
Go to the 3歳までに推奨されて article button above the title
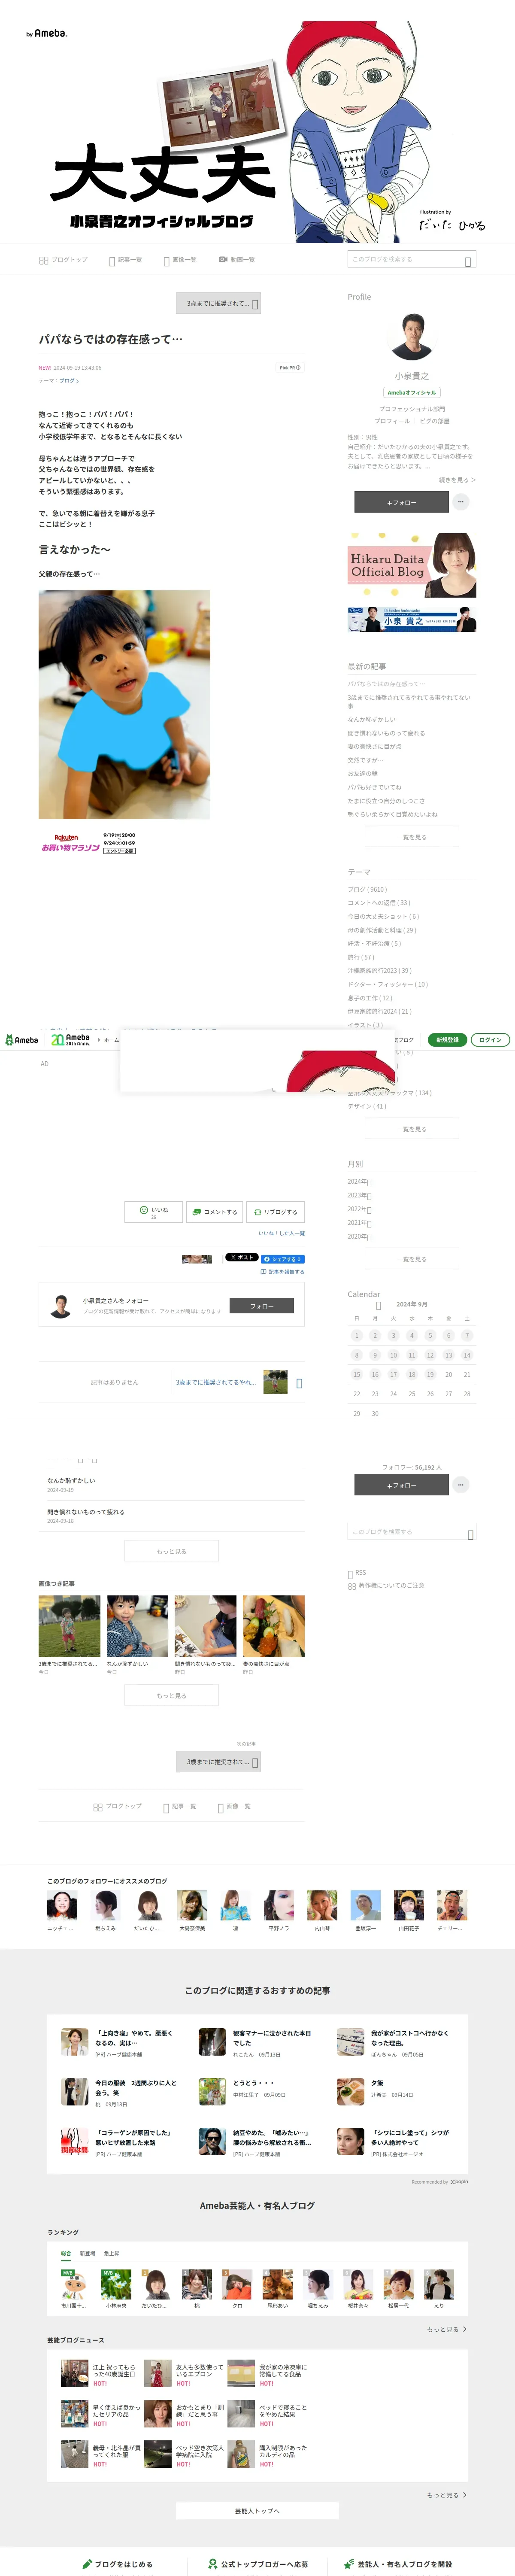pos(218,303)
